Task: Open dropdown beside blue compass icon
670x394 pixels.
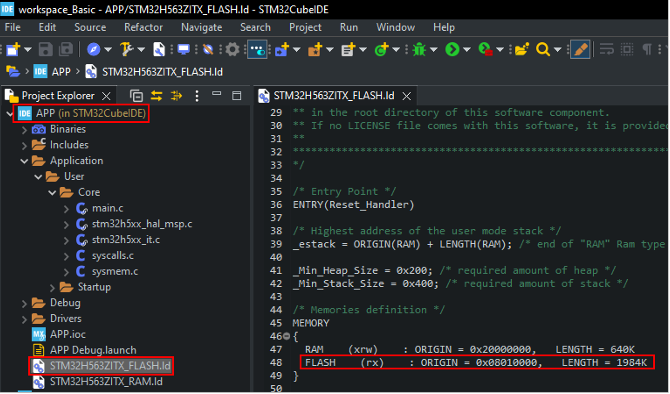Action: tap(108, 50)
